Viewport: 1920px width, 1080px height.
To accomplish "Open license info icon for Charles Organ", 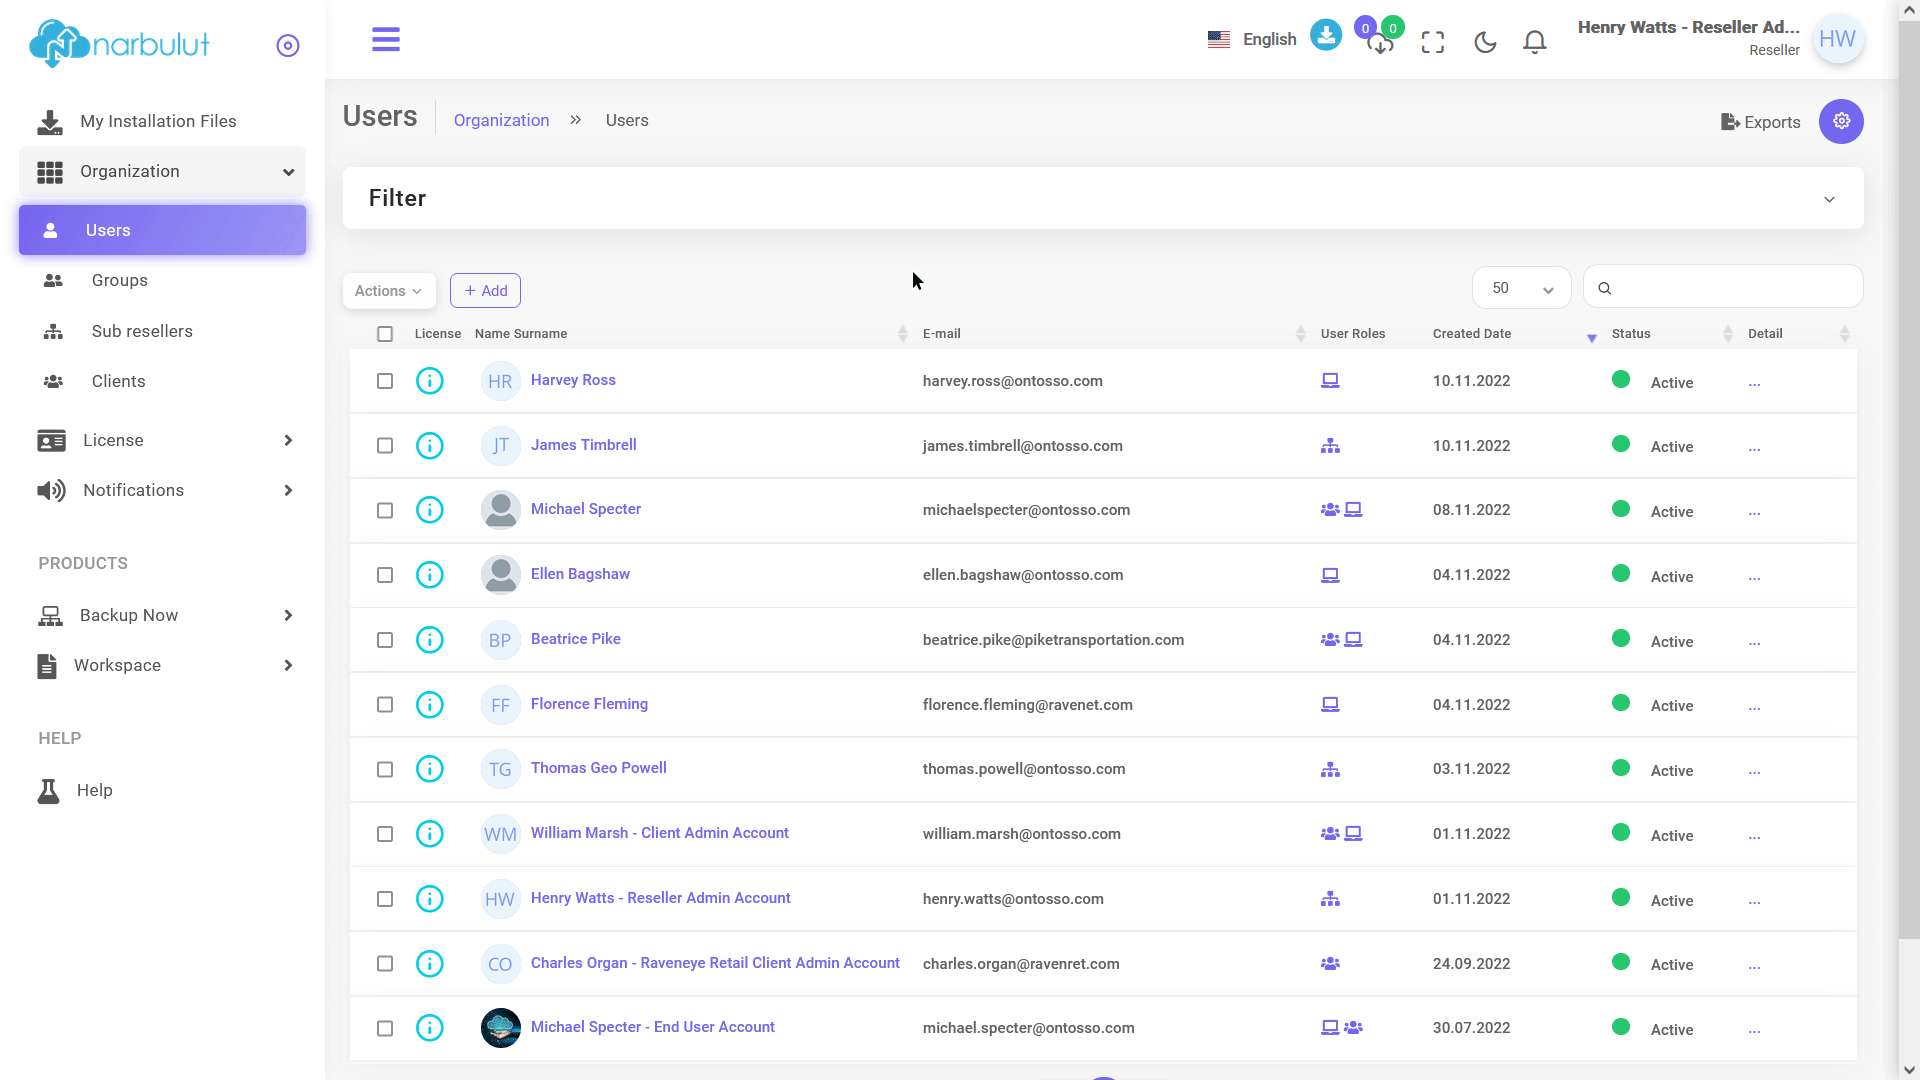I will 430,964.
